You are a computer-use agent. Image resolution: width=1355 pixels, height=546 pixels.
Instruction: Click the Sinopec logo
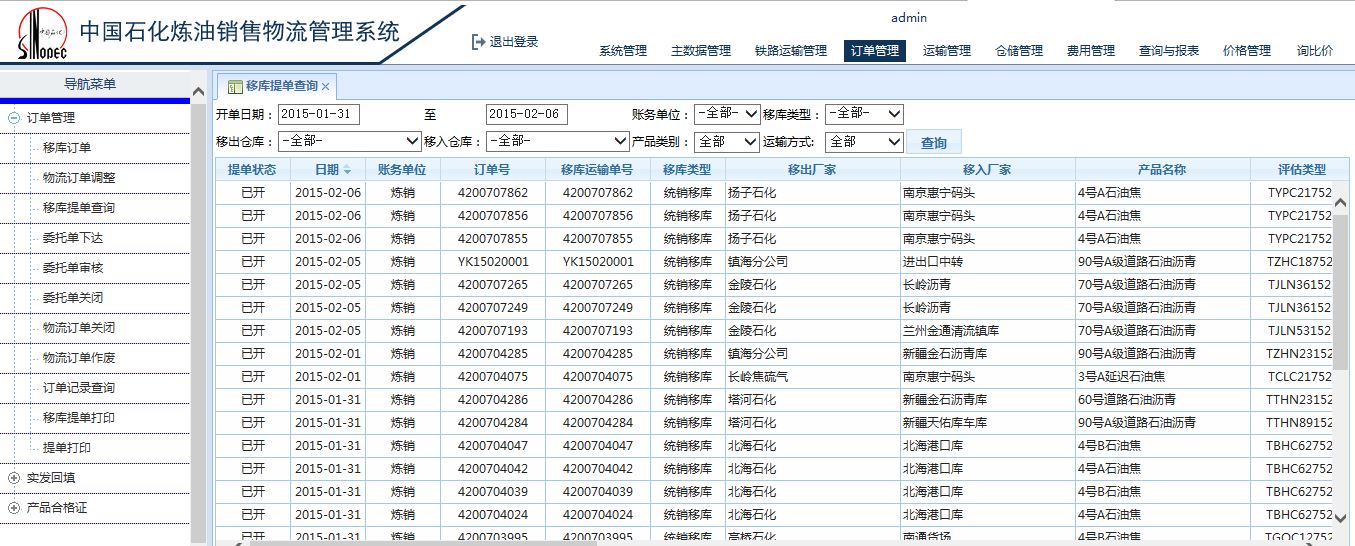pos(40,34)
